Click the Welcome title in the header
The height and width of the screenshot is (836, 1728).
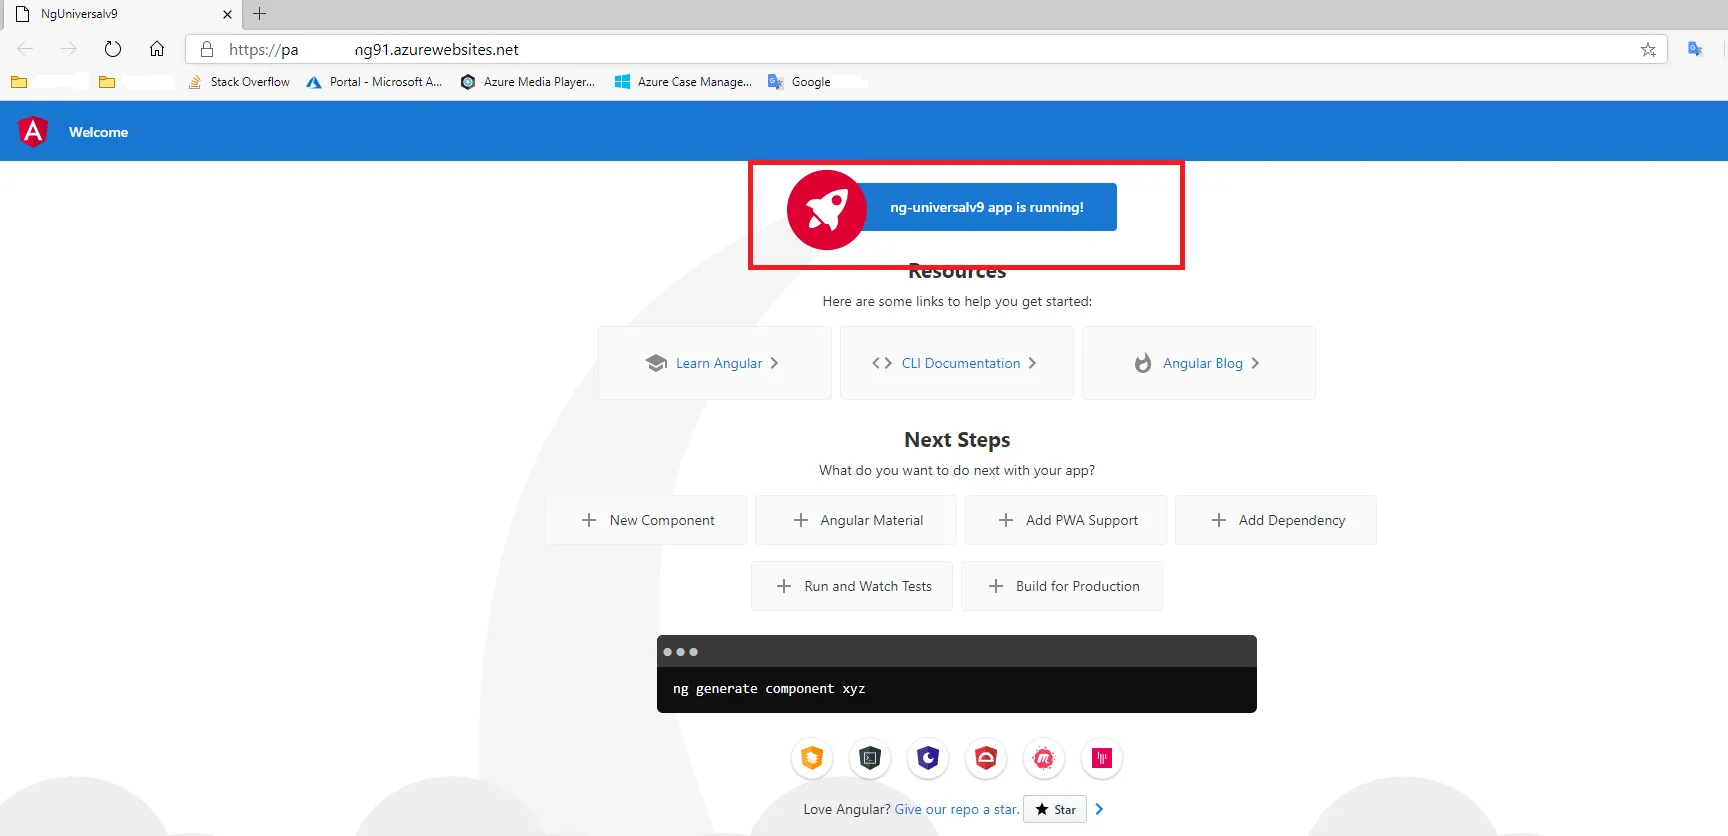pyautogui.click(x=98, y=132)
